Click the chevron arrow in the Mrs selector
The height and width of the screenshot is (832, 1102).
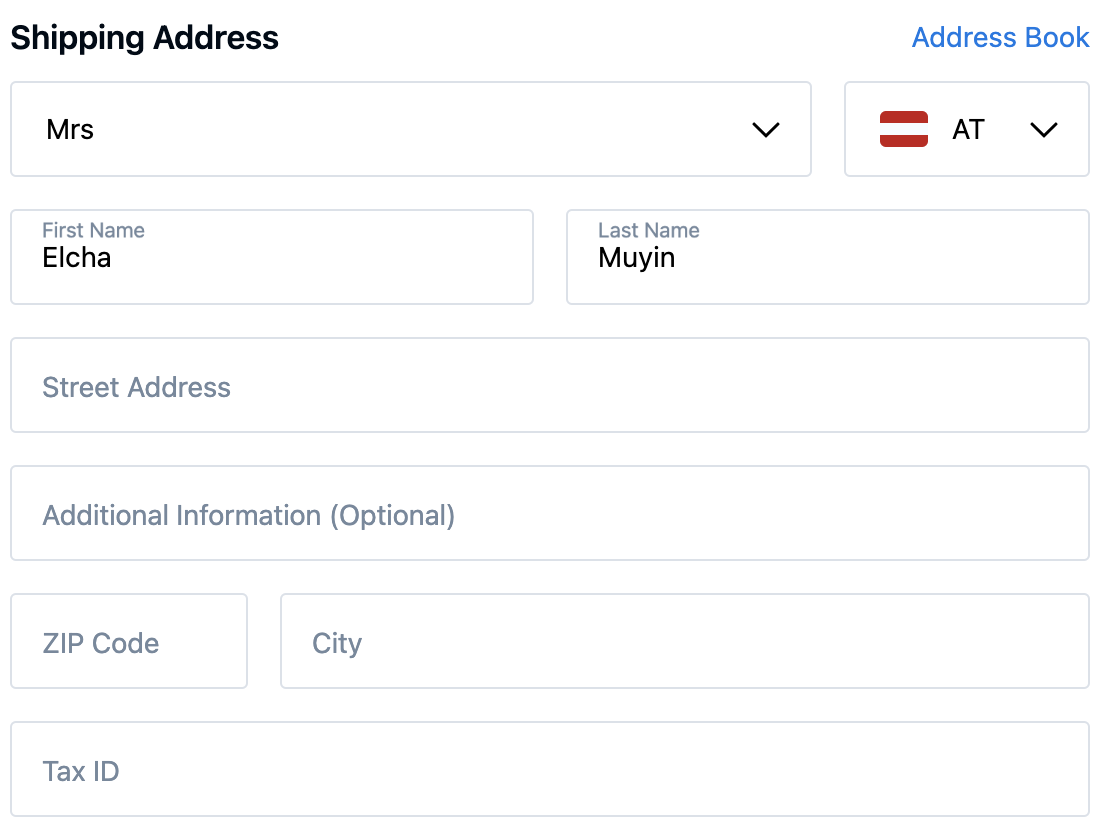(x=766, y=130)
